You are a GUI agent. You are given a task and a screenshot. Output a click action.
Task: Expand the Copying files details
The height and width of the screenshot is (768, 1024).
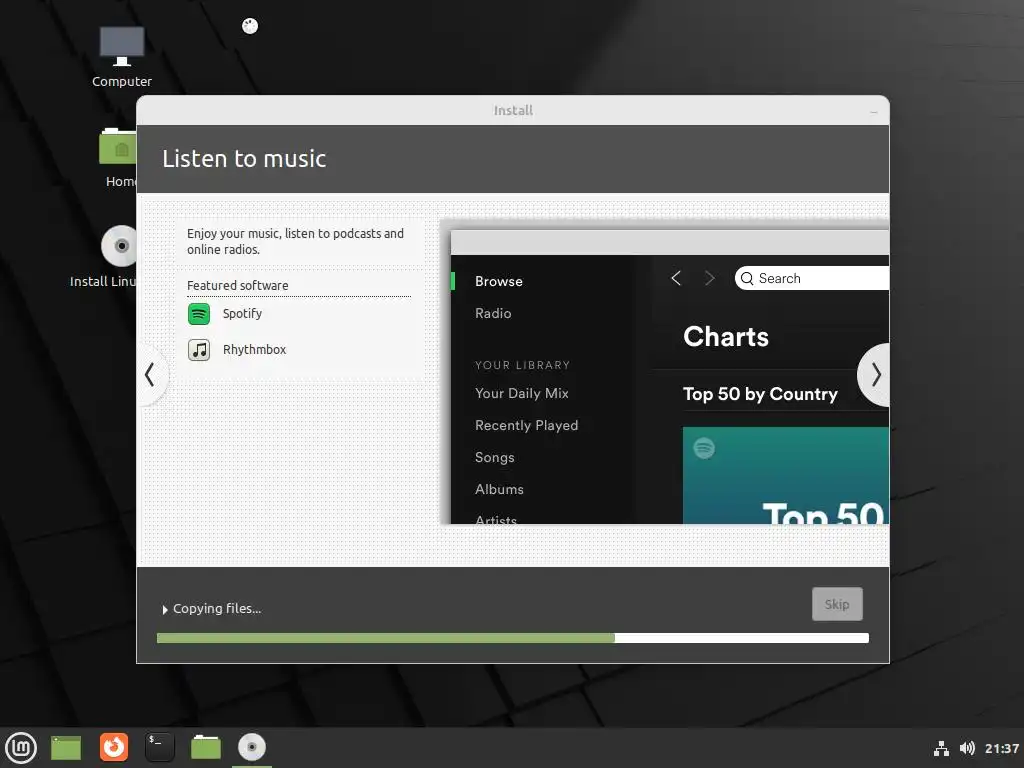tap(165, 609)
